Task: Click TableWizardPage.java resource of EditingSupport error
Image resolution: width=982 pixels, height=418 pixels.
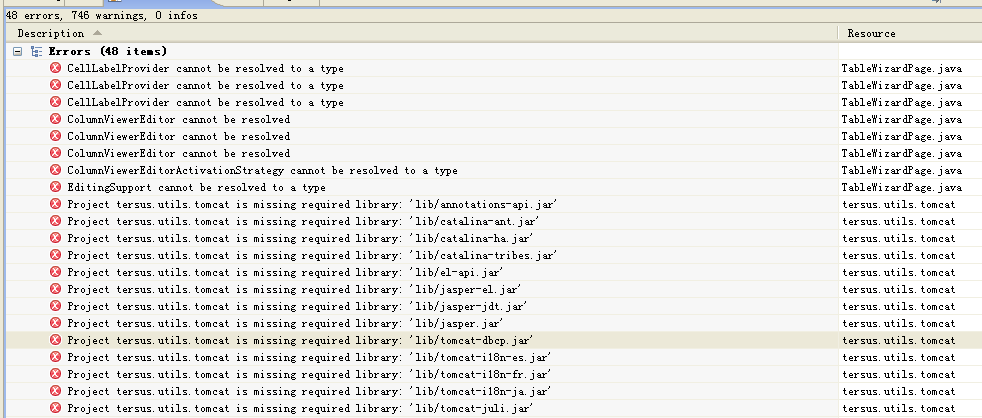Action: point(901,187)
